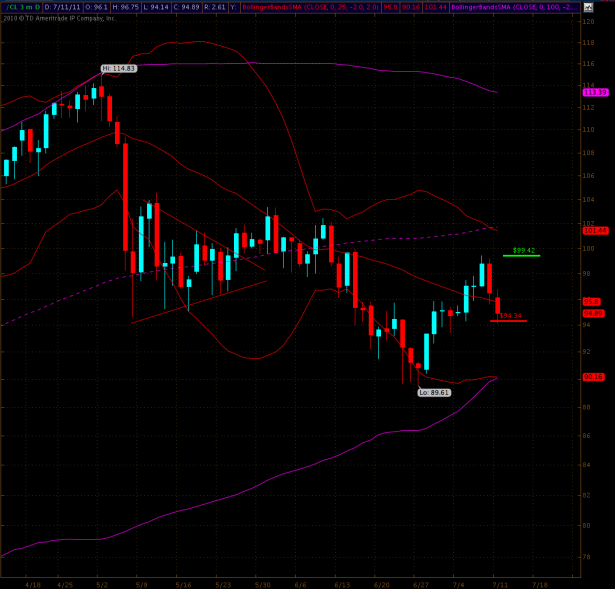Click the small icon at top-right corner
The height and width of the screenshot is (589, 615).
click(x=608, y=6)
